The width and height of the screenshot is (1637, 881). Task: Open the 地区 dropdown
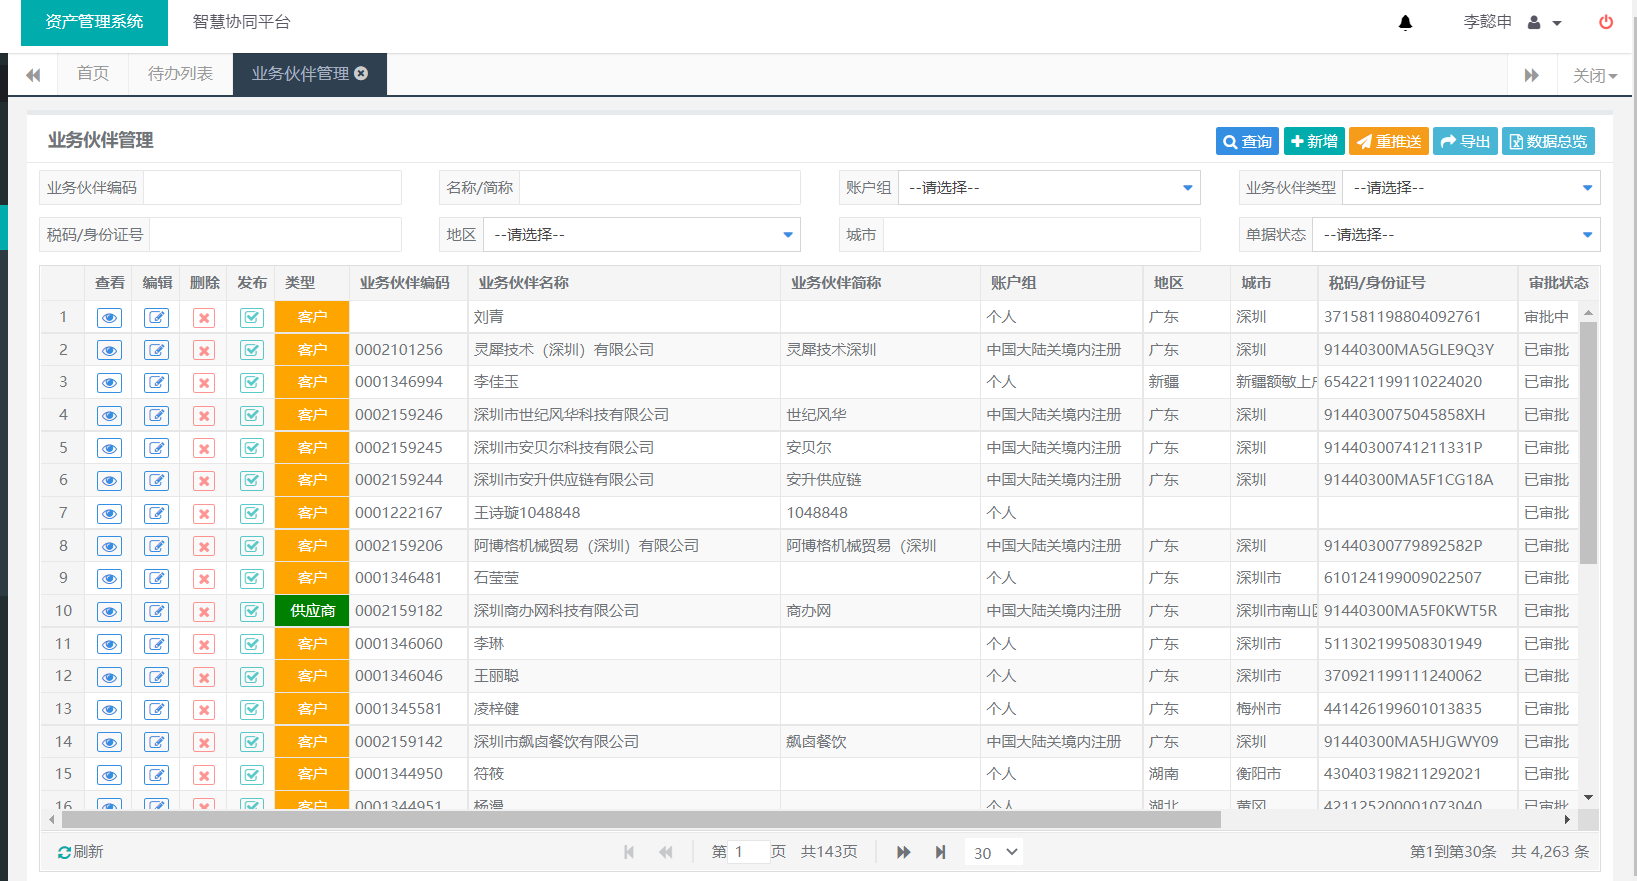point(641,234)
